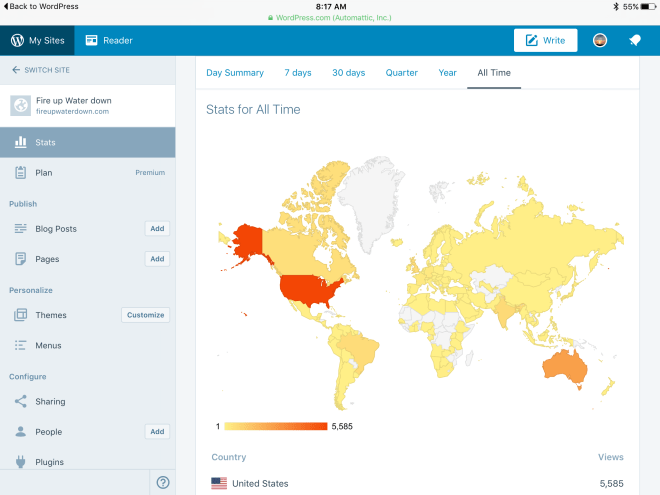Open the user profile avatar
The width and height of the screenshot is (660, 495).
[600, 40]
